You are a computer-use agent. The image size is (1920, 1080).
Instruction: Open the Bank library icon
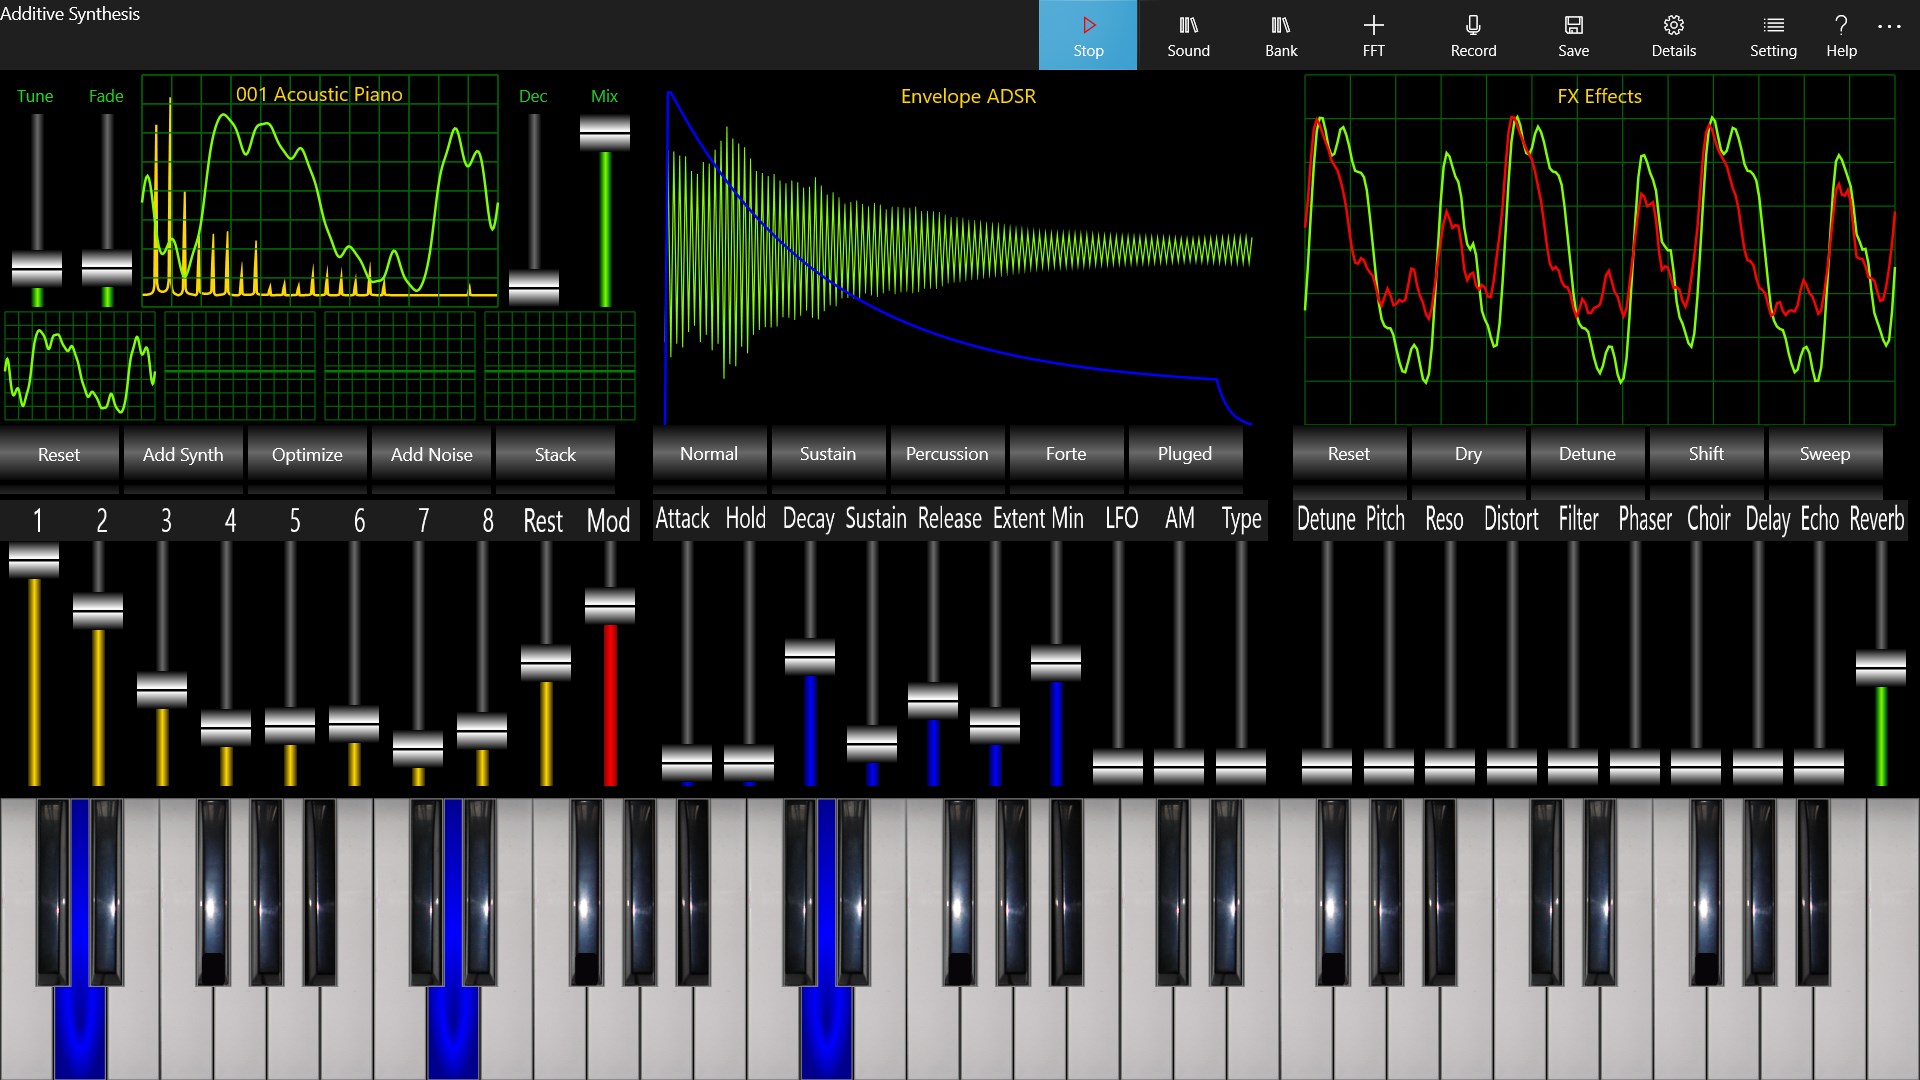pos(1281,35)
